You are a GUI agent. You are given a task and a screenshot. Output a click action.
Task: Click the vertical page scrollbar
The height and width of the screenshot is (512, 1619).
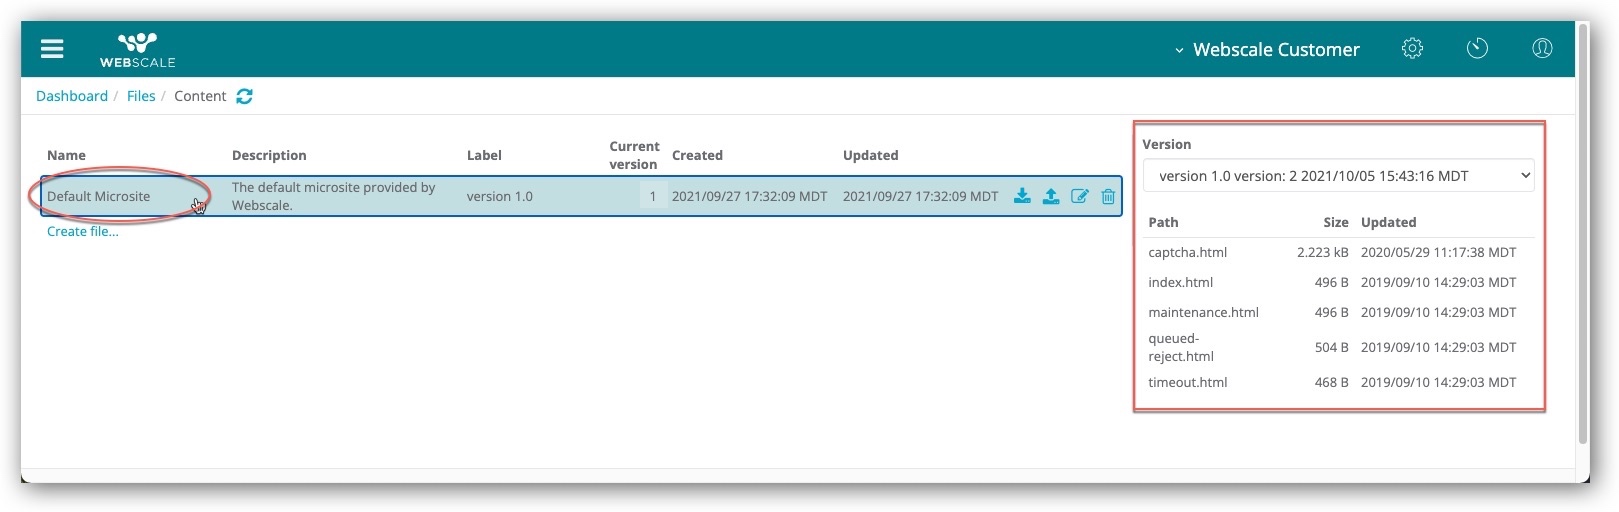(x=1582, y=230)
